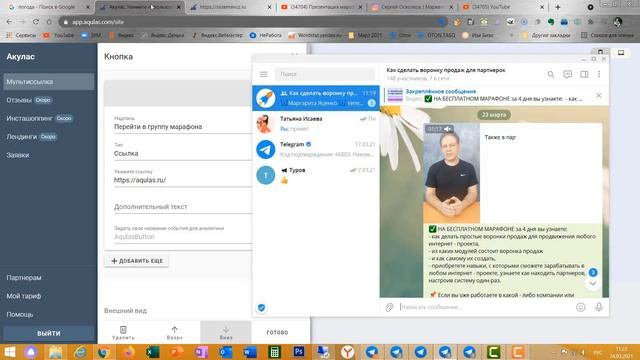Screen dimensions: 640x360
Task: Click the Вверх up-arrow button
Action: [x=175, y=332]
